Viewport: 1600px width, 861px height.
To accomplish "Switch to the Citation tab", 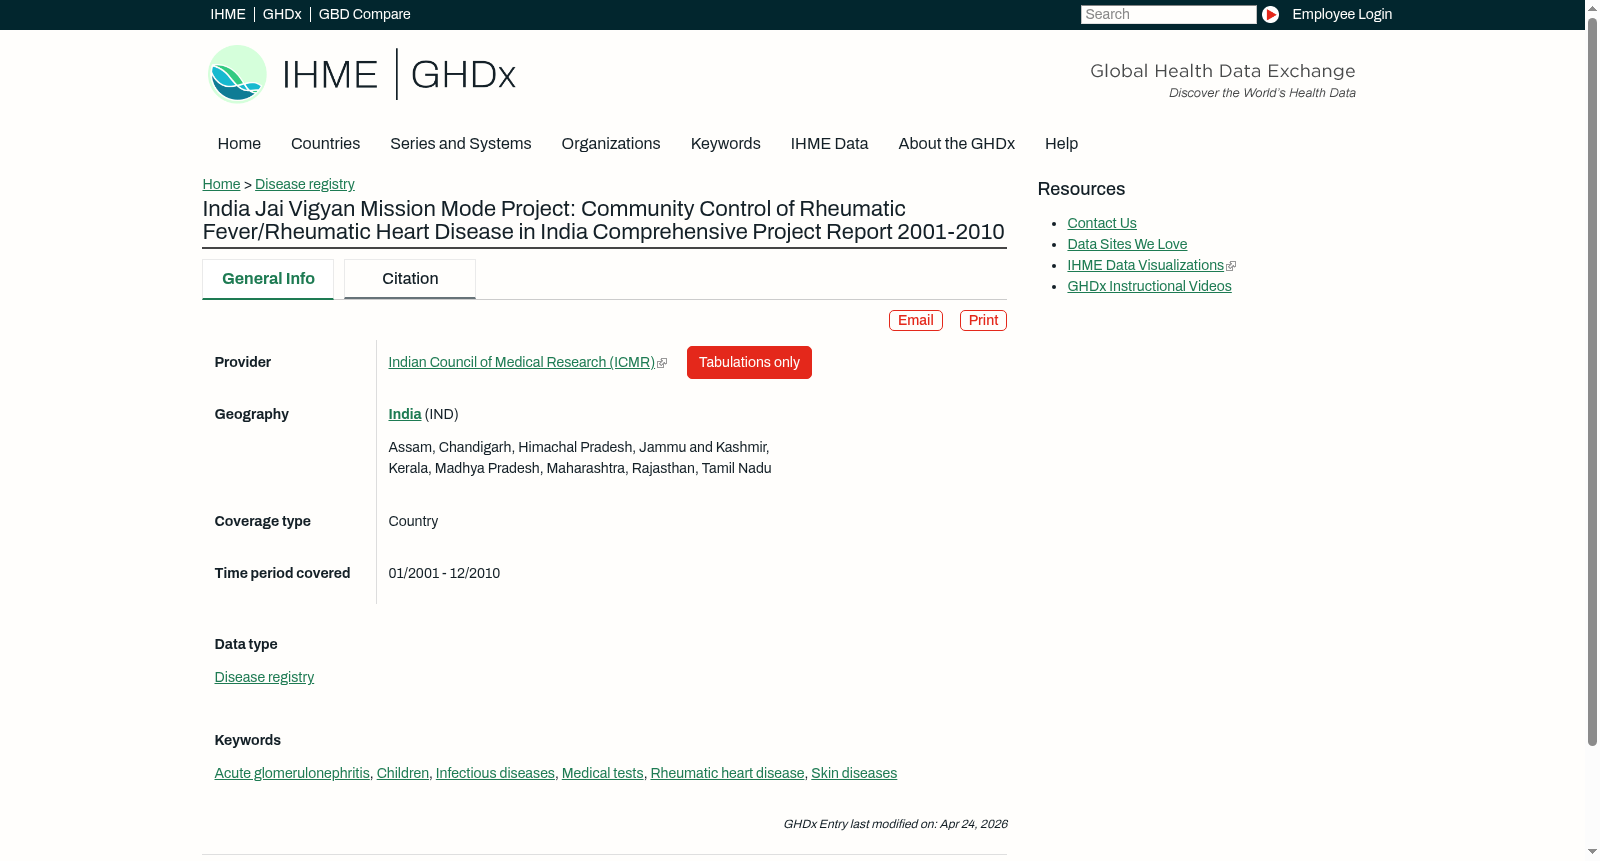I will pyautogui.click(x=410, y=279).
